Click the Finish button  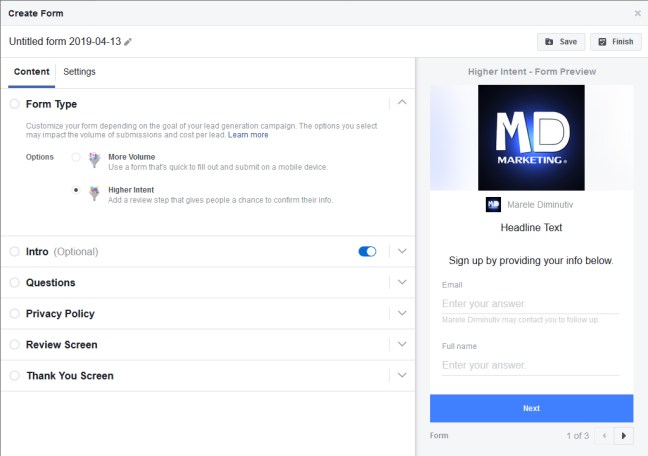[x=616, y=42]
